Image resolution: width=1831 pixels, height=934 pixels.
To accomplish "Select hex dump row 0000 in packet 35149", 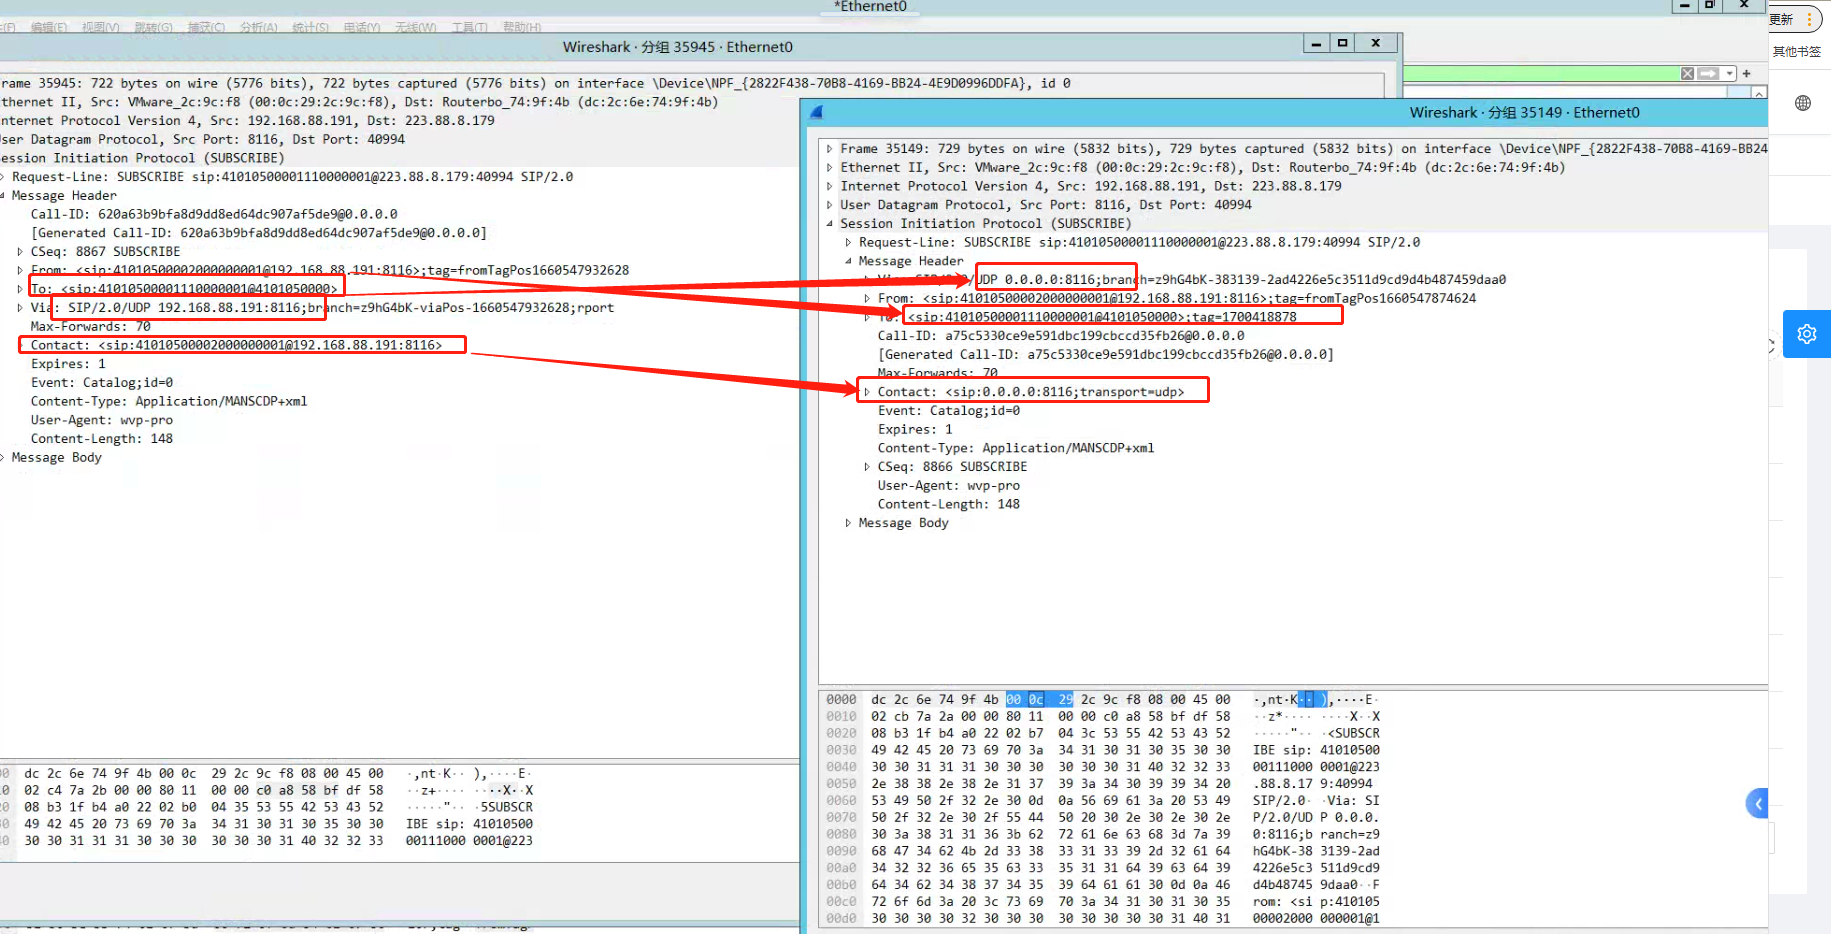I will (1103, 700).
